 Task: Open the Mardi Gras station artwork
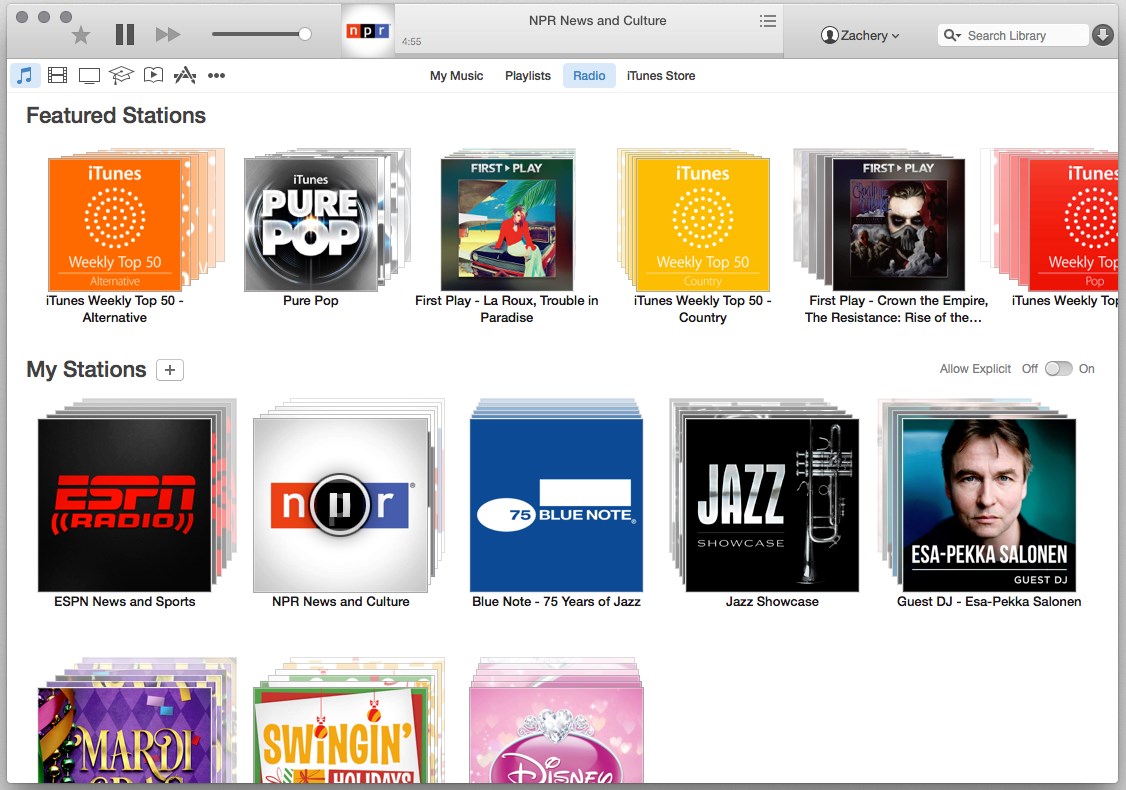coord(125,735)
